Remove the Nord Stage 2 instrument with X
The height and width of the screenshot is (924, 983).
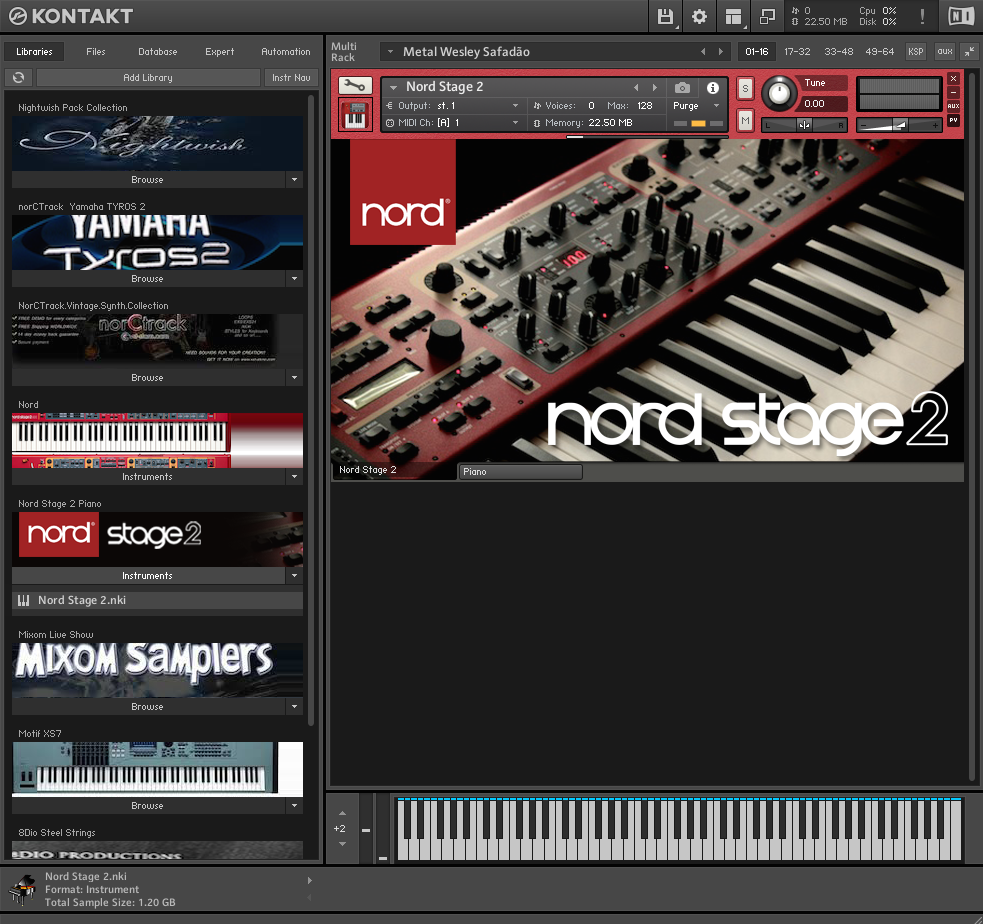point(953,78)
